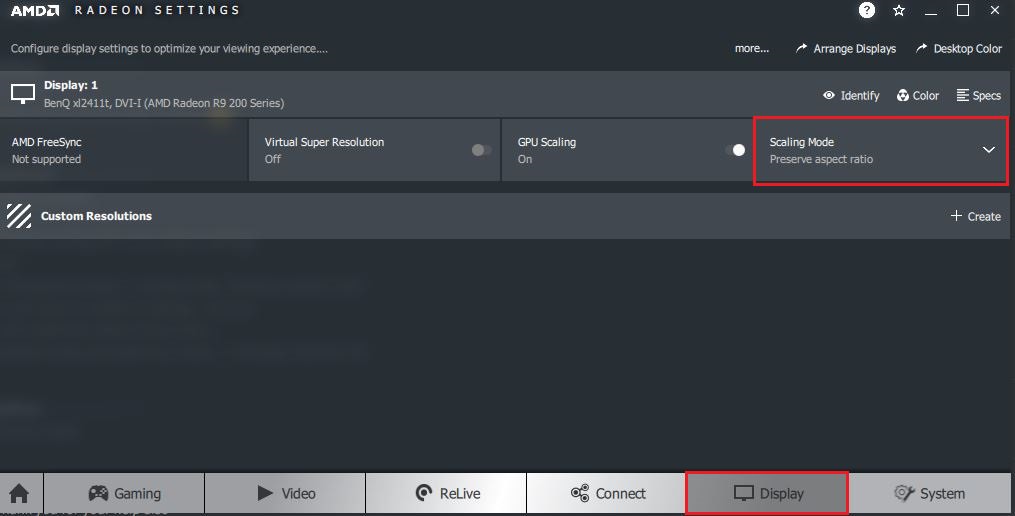Click the AMD logo
The width and height of the screenshot is (1015, 516).
(34, 11)
